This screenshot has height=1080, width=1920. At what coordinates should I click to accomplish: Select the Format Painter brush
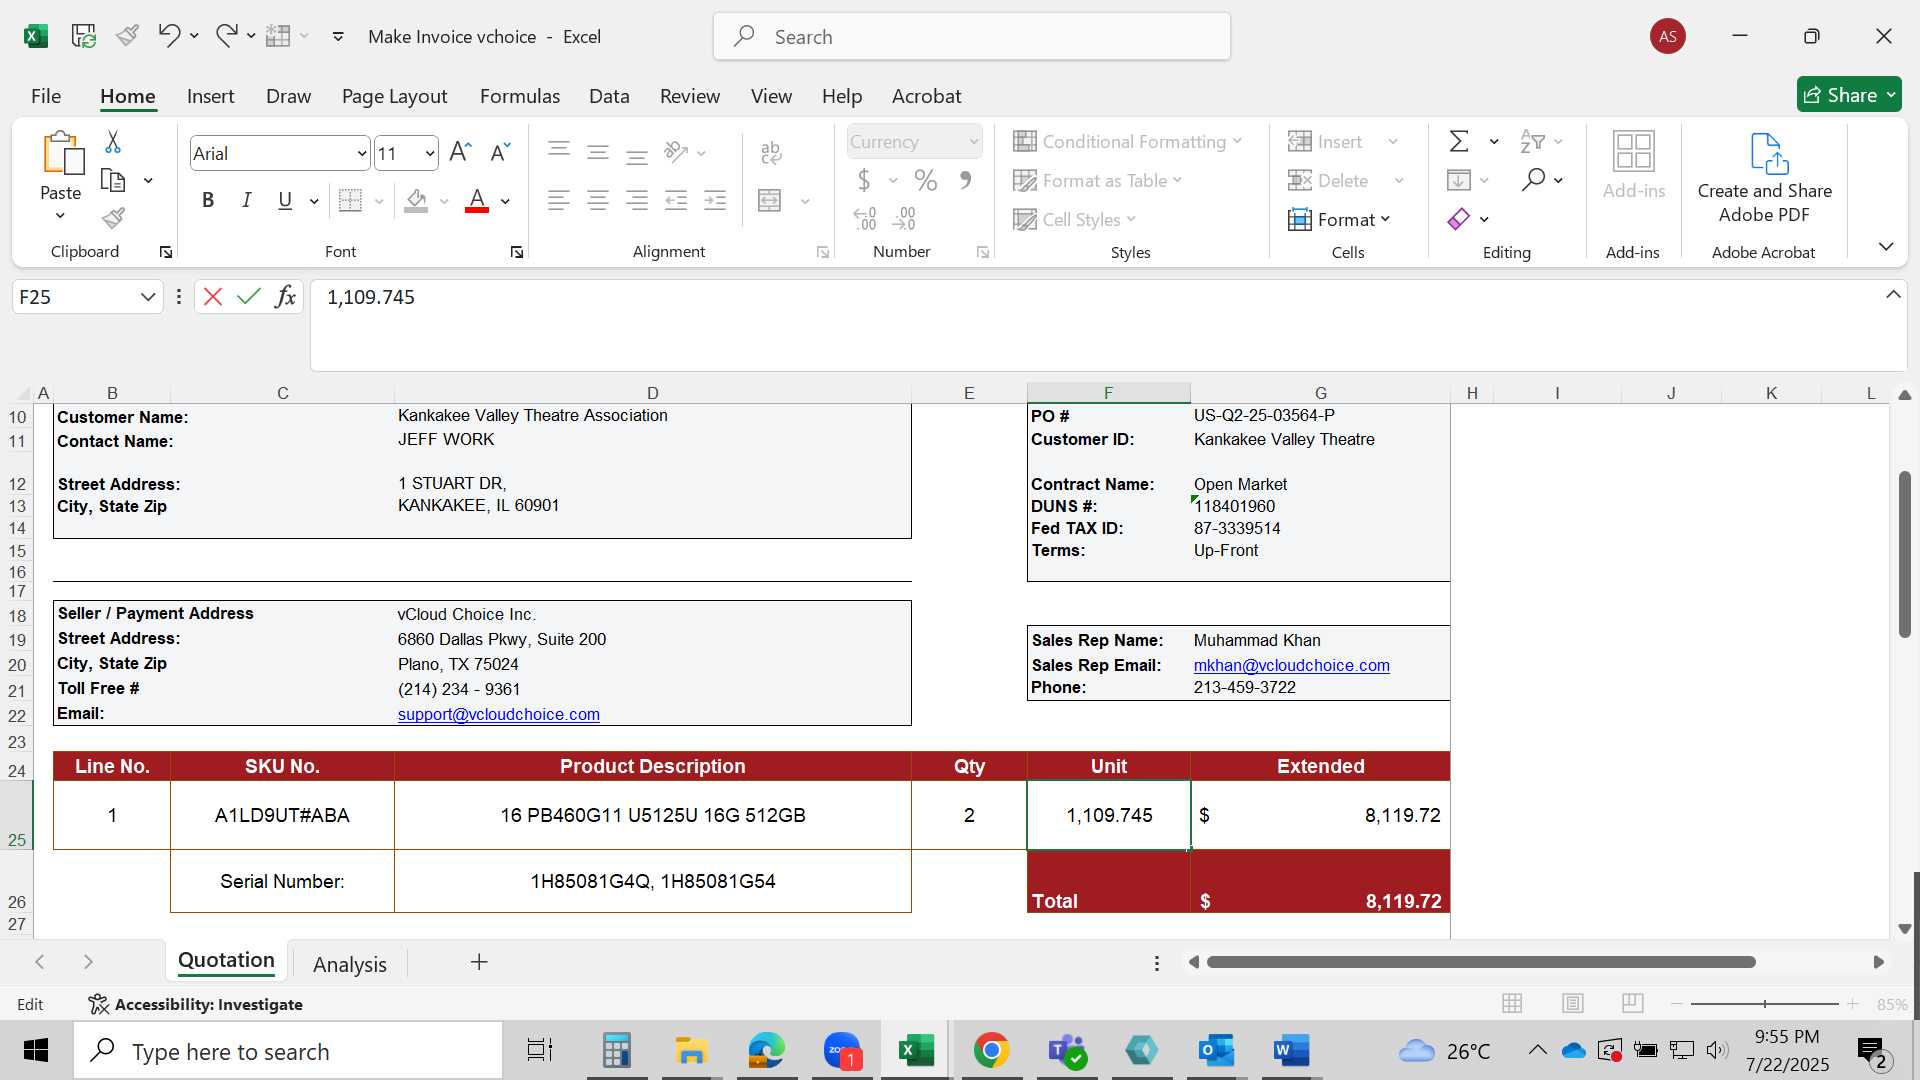click(x=113, y=218)
